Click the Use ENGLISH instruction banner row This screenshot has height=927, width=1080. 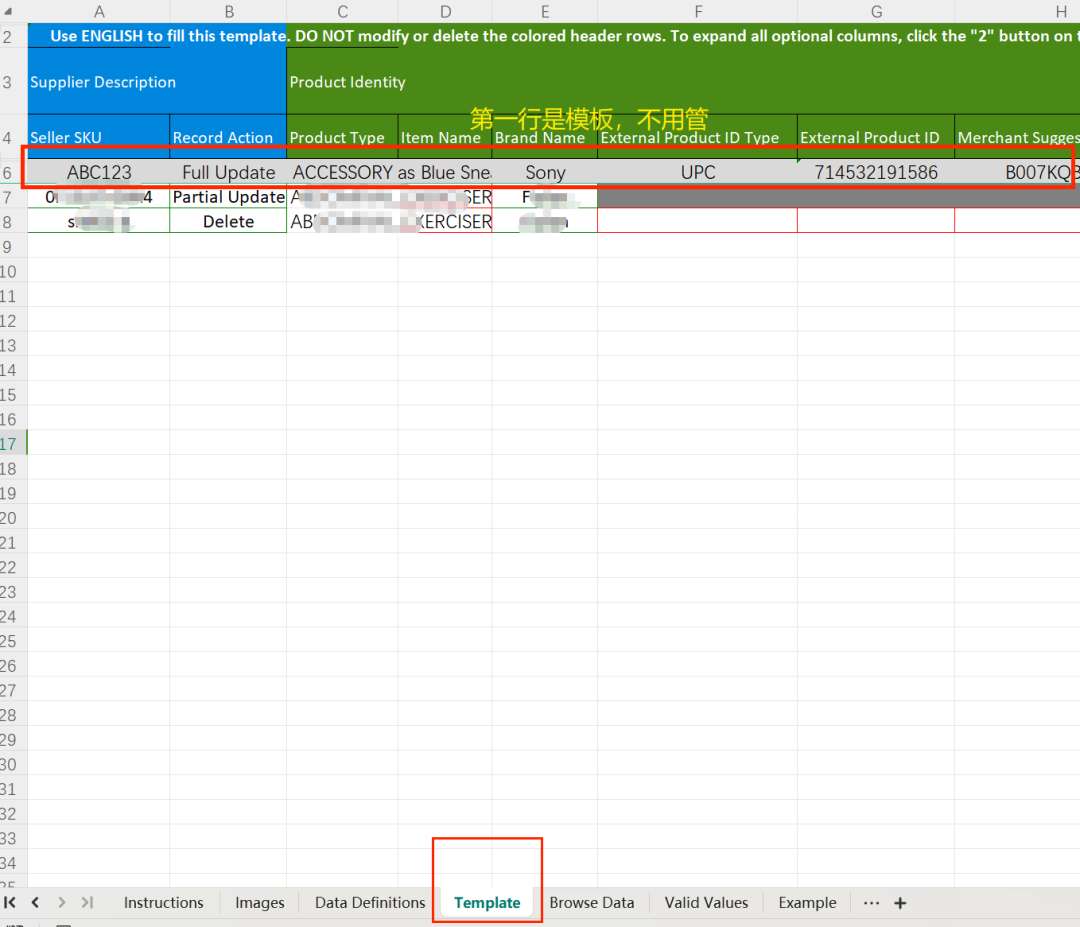[554, 36]
